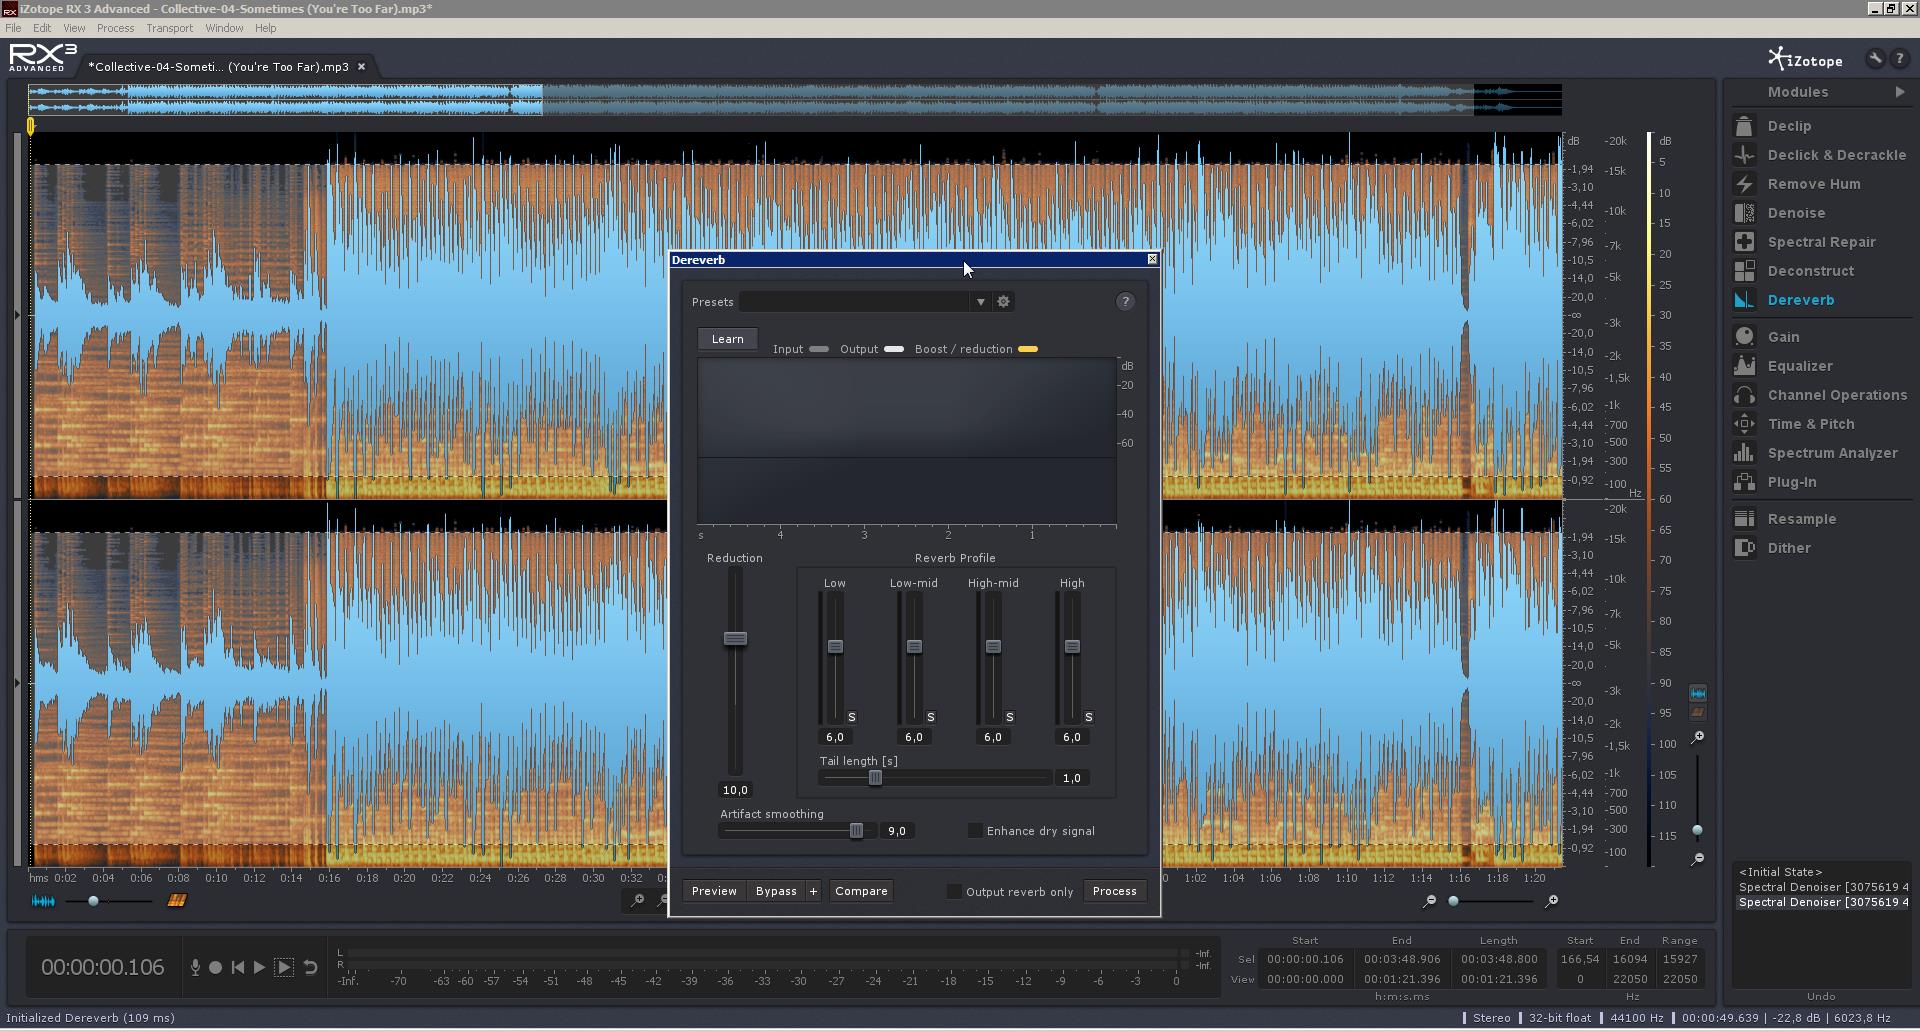The image size is (1920, 1032).
Task: Solo the Low band with S button
Action: pyautogui.click(x=852, y=717)
